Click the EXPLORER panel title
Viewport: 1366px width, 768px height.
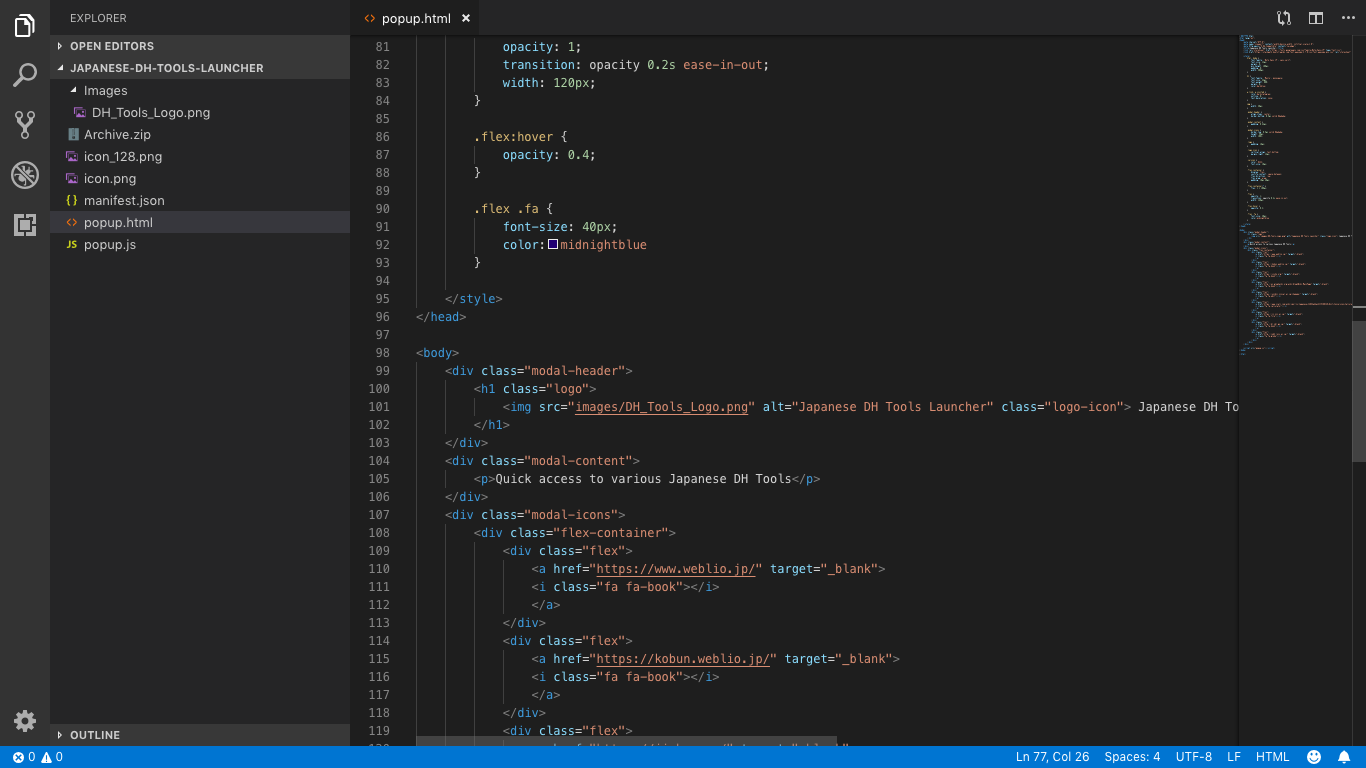pos(98,18)
